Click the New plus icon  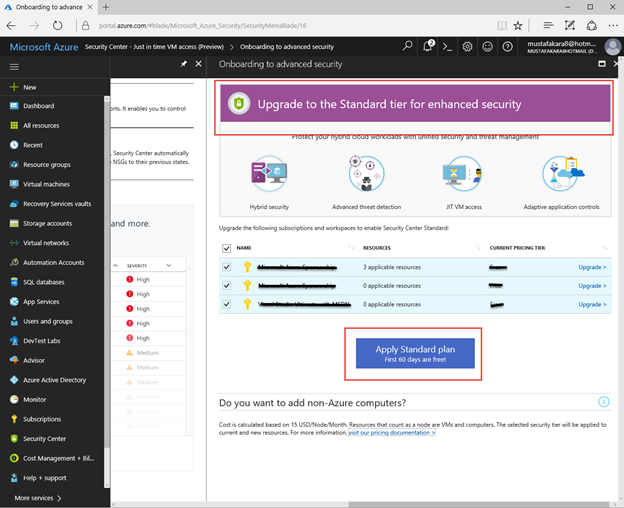pyautogui.click(x=14, y=87)
